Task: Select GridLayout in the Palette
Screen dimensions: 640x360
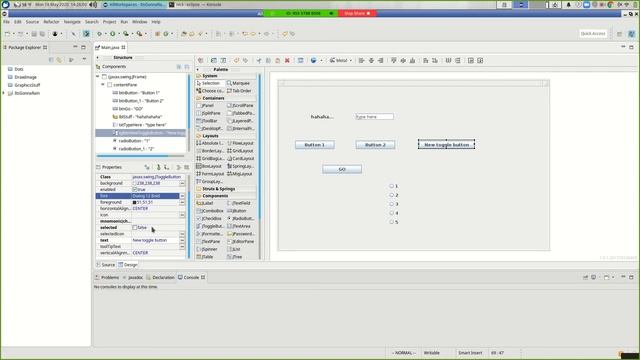Action: (x=241, y=151)
